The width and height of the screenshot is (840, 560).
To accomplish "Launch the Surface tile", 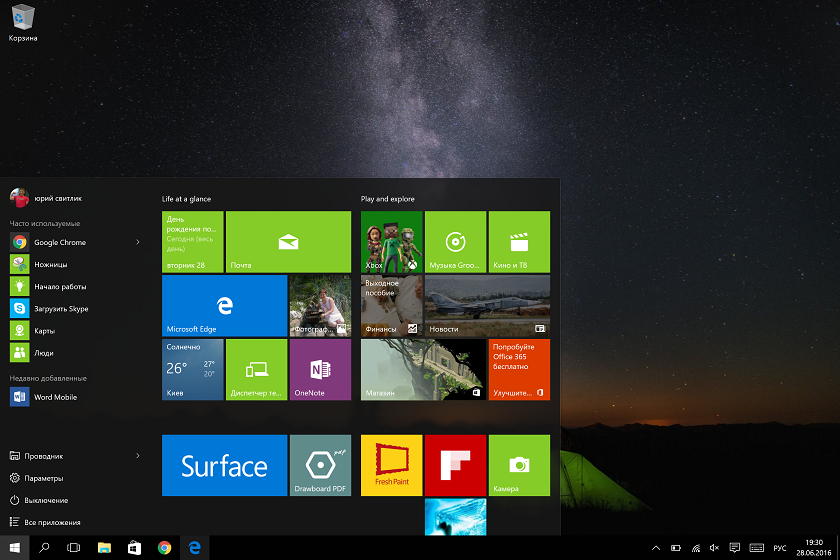I will [x=224, y=465].
